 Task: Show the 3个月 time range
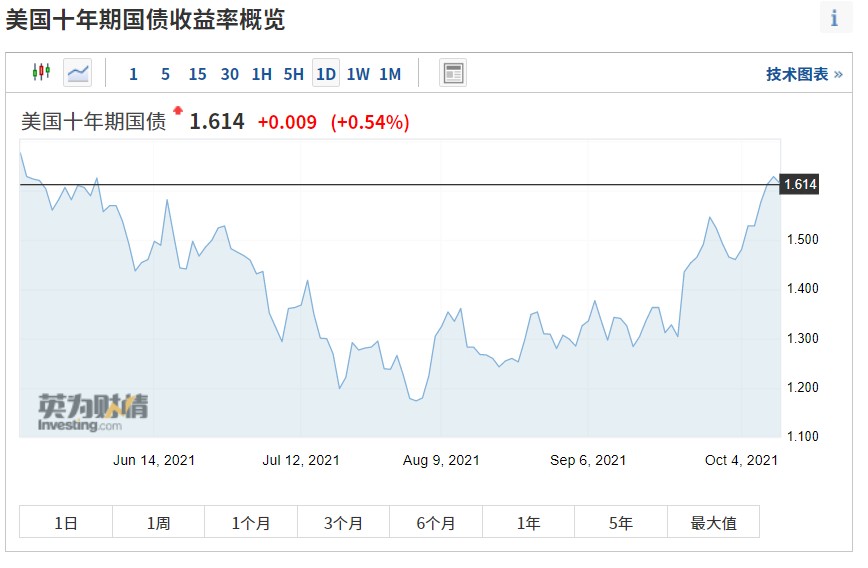343,521
